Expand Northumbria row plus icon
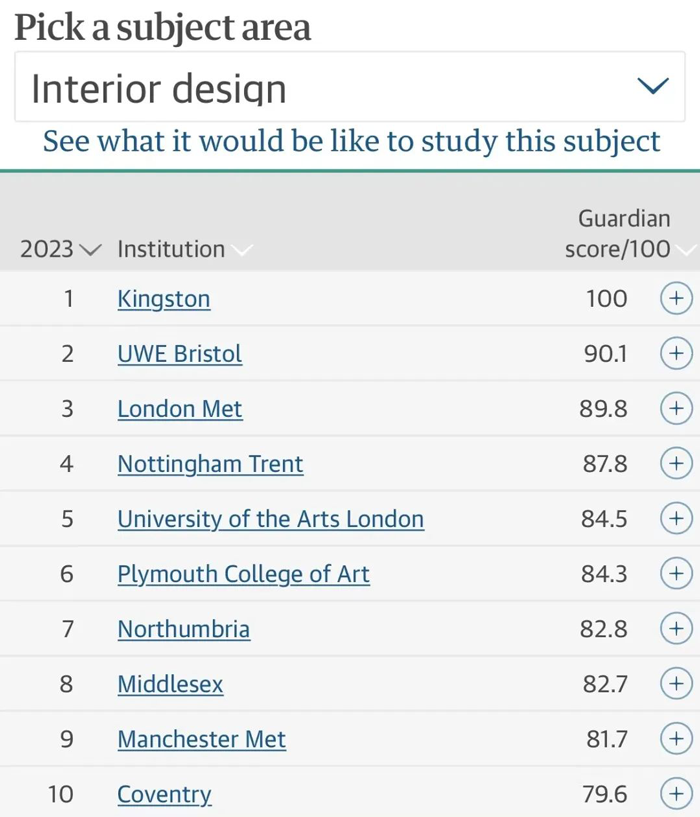 coord(676,628)
